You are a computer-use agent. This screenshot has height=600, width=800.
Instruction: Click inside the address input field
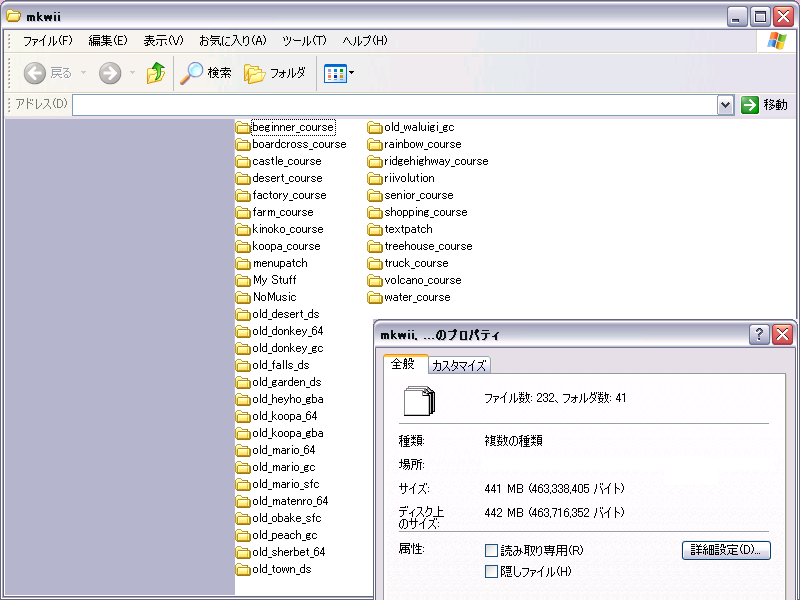point(395,105)
